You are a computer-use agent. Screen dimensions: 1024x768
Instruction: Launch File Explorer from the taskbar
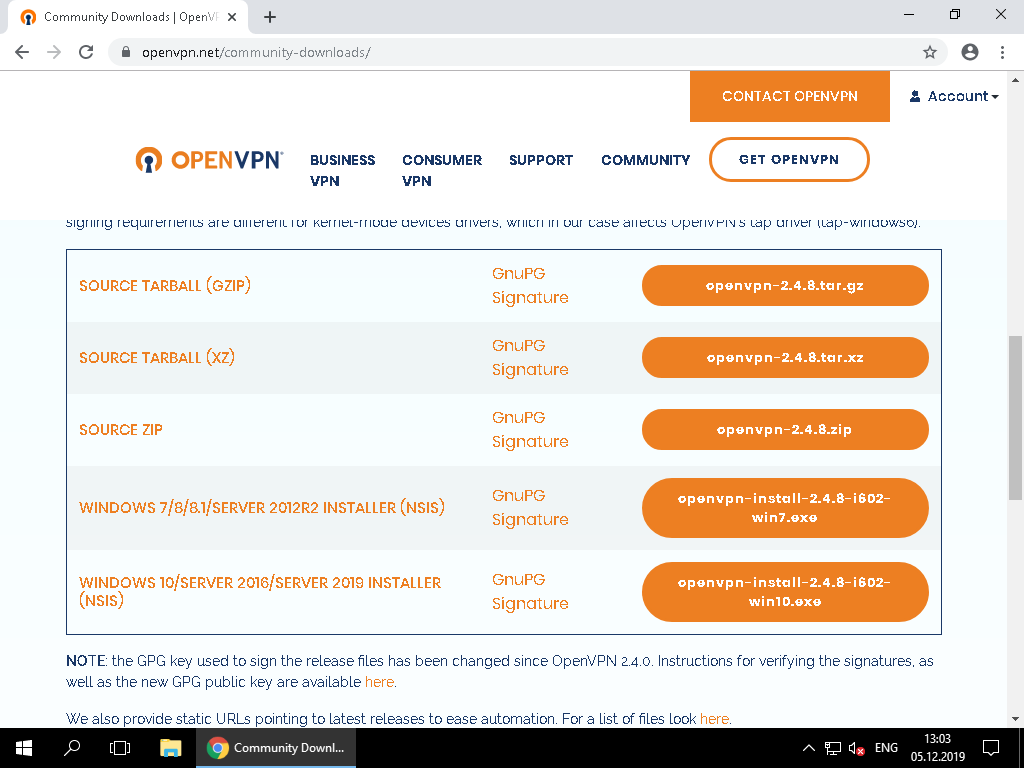170,748
